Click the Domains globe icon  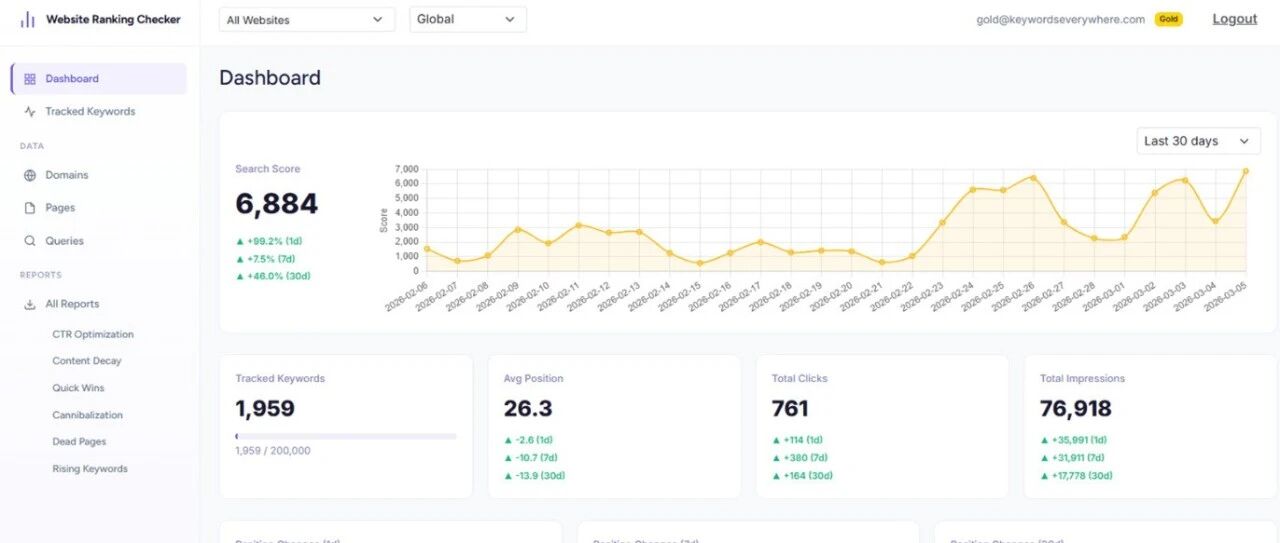[x=30, y=175]
